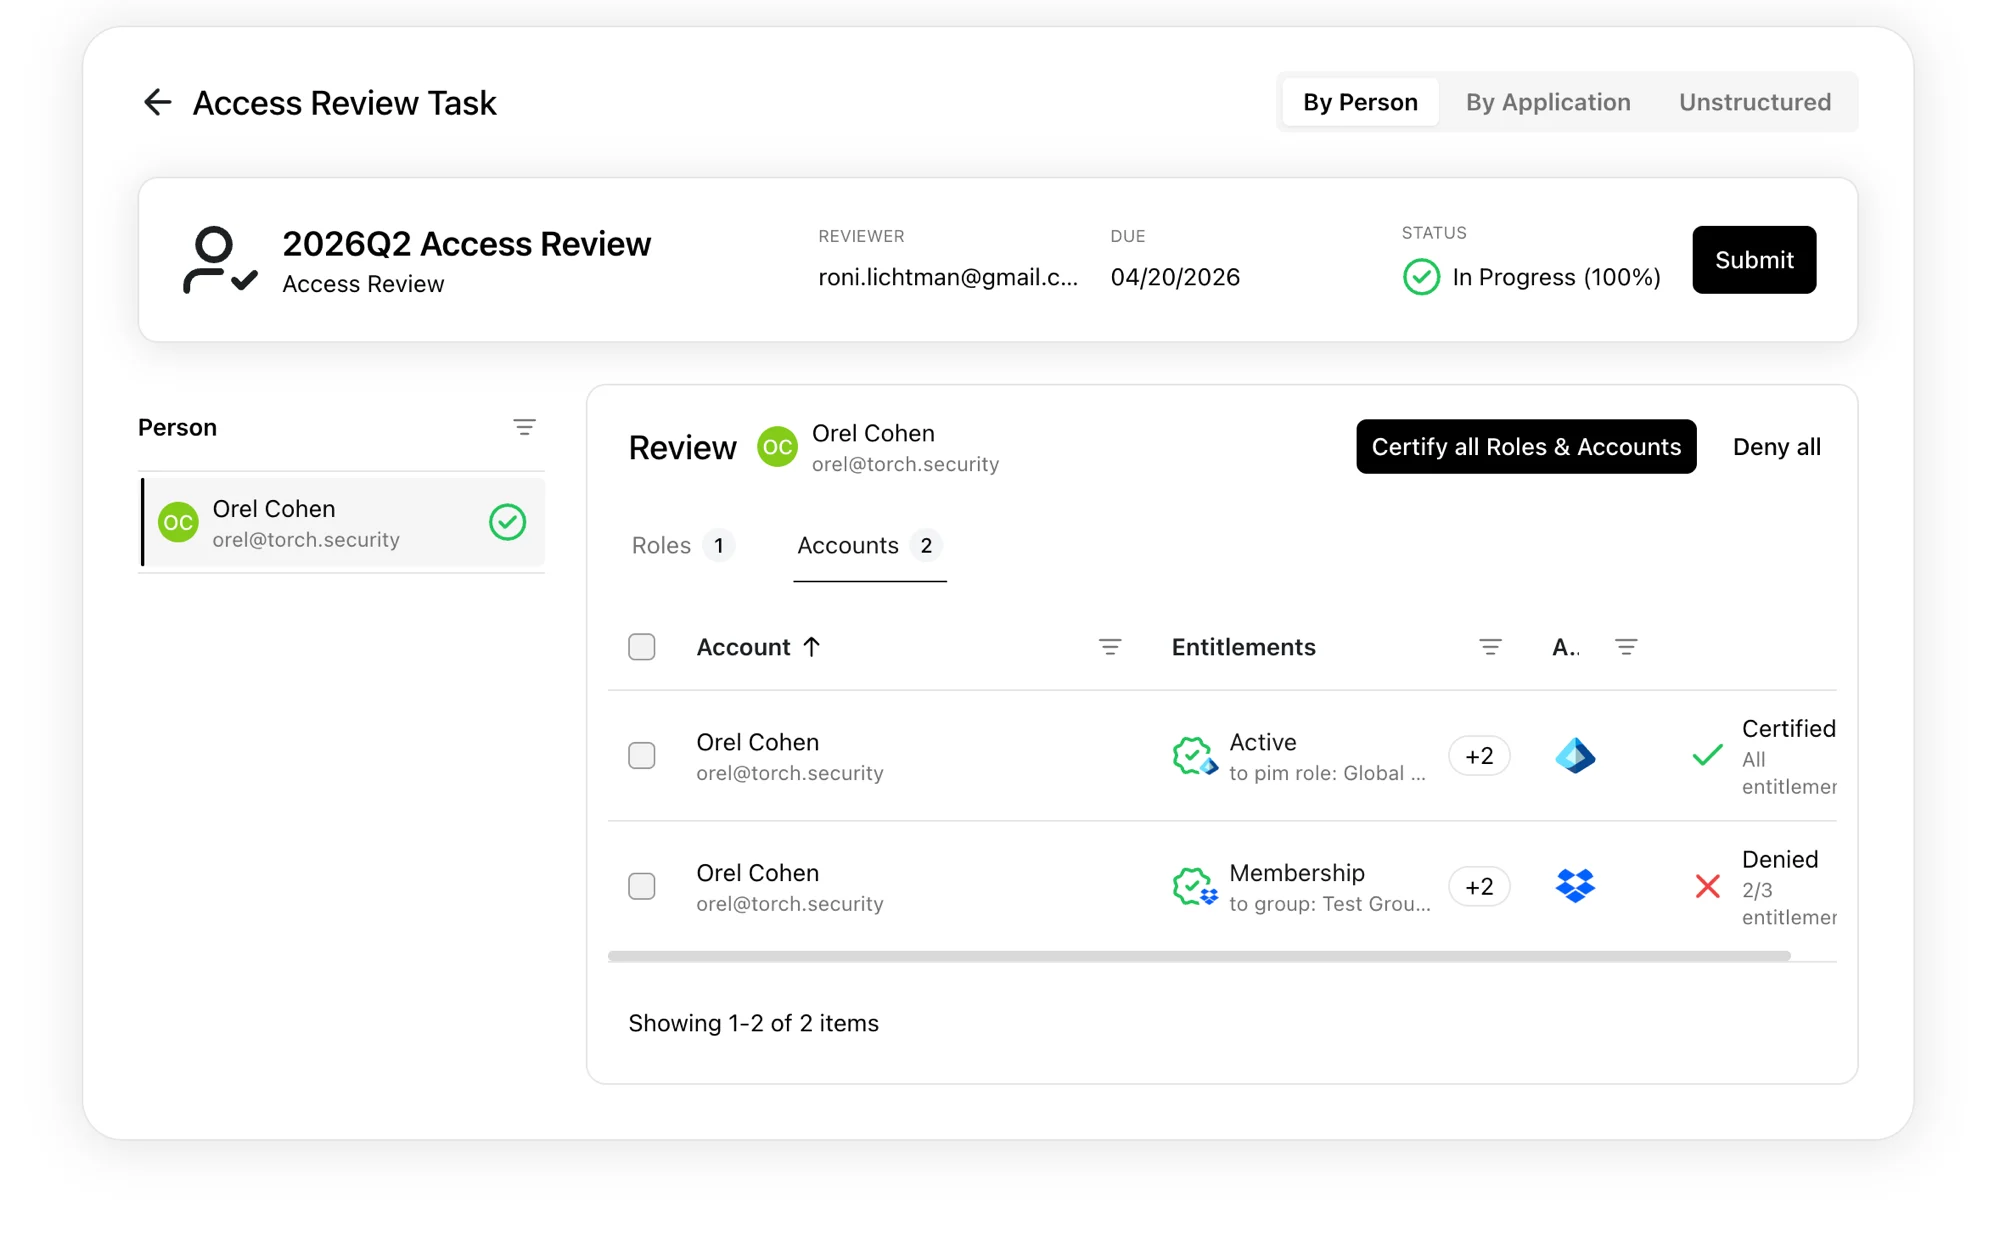
Task: Open the Account column filter icon
Action: tap(1110, 647)
